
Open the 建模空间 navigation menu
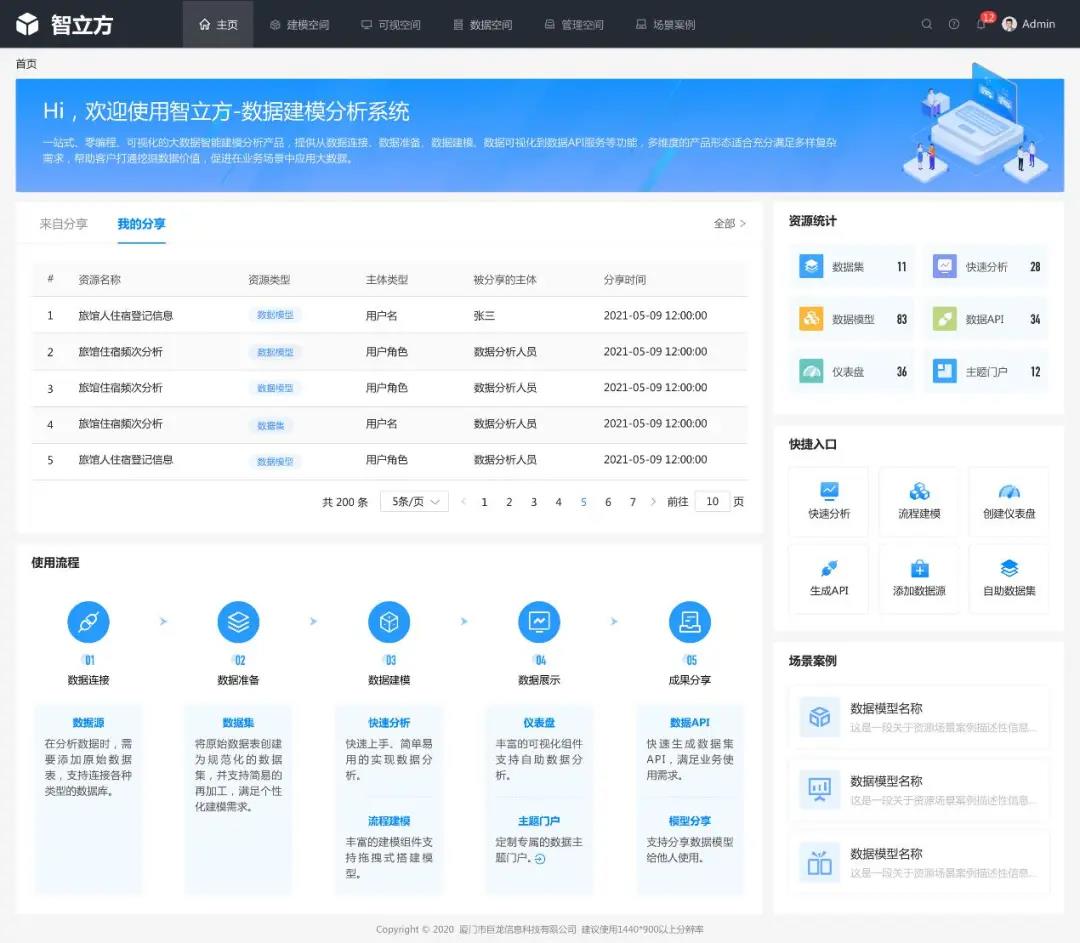(x=299, y=24)
